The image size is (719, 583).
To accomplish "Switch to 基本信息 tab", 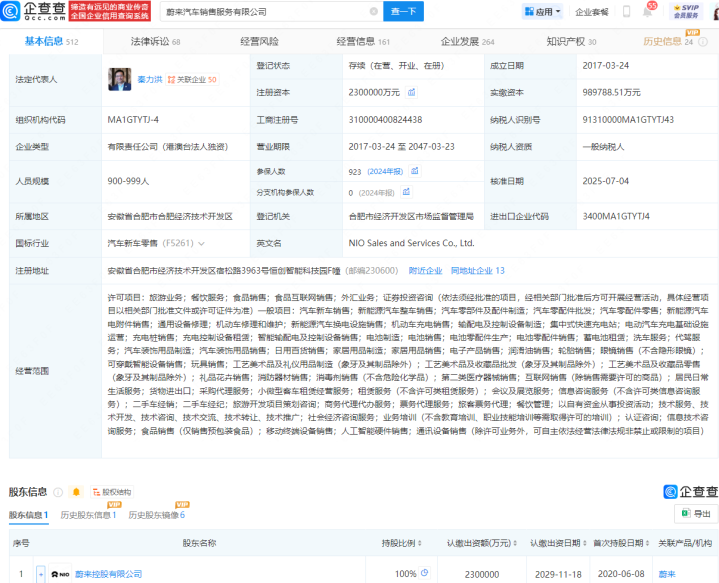I will pyautogui.click(x=51, y=42).
